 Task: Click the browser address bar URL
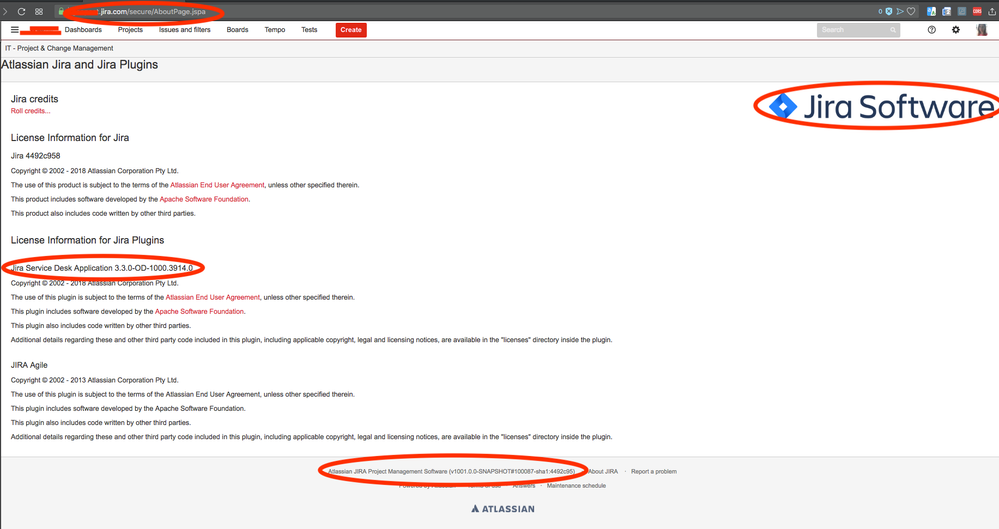[x=152, y=11]
